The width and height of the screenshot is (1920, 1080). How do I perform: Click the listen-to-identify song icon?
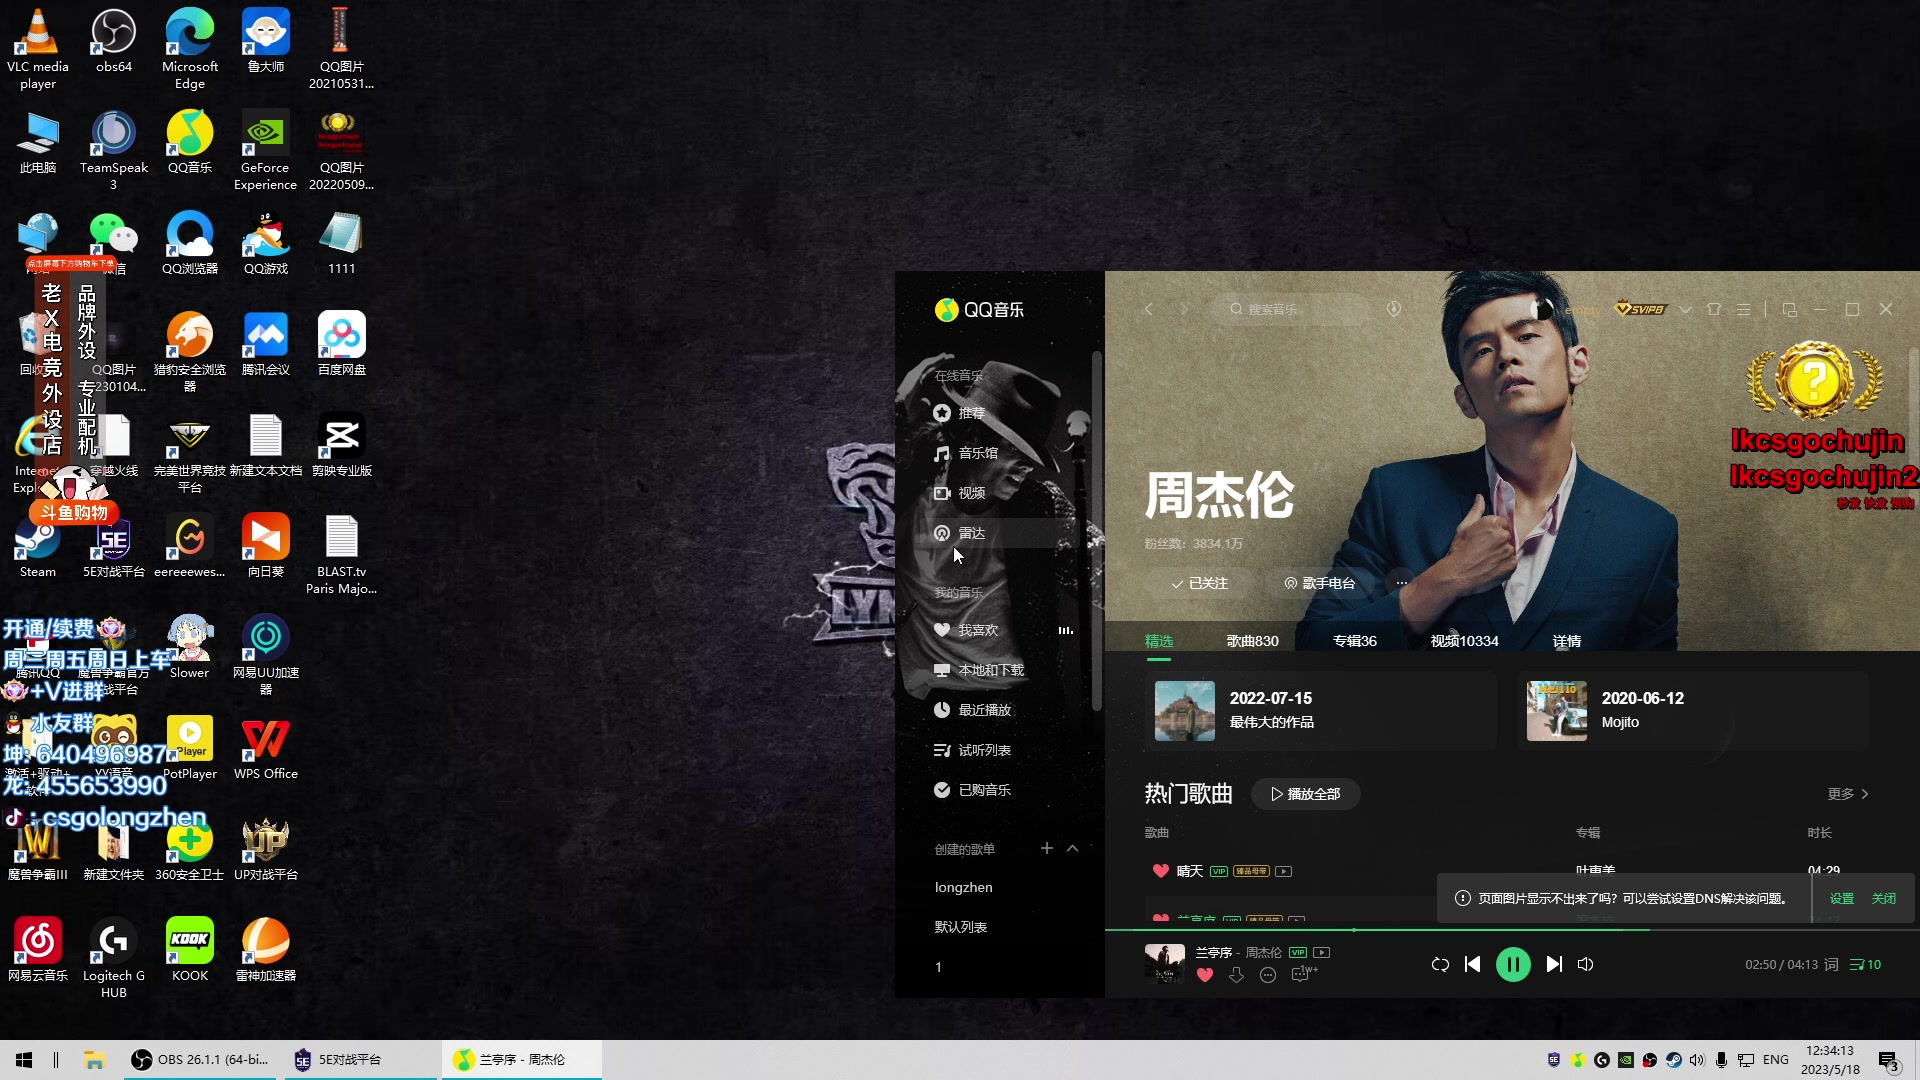(1394, 309)
